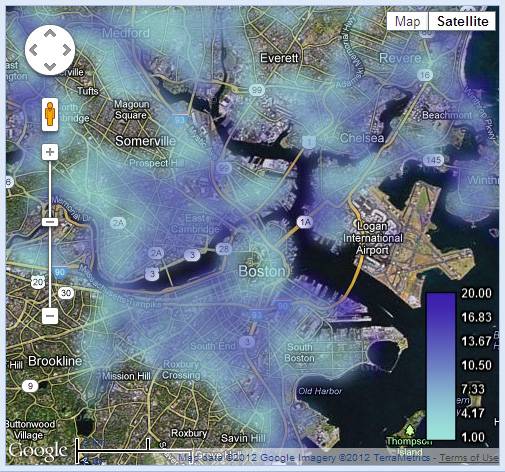This screenshot has width=505, height=472.
Task: Click the Boston city label
Action: pyautogui.click(x=262, y=271)
